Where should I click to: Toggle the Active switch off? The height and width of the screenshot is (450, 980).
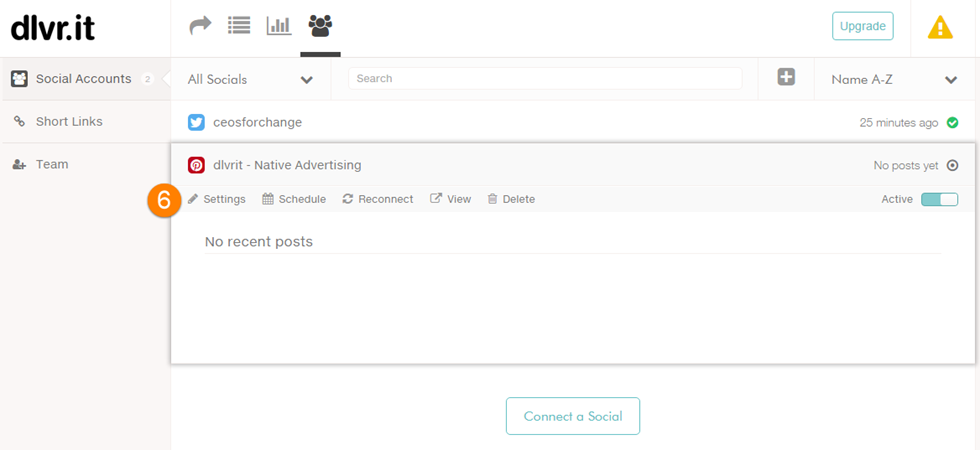939,199
